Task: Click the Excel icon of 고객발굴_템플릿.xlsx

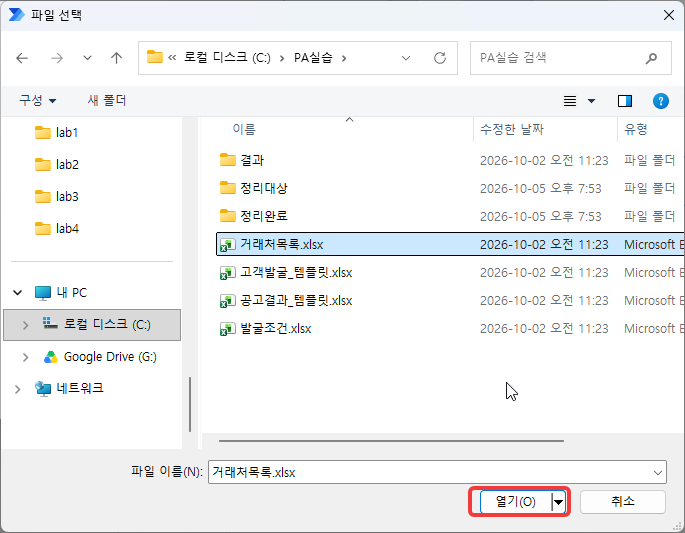Action: (x=227, y=273)
